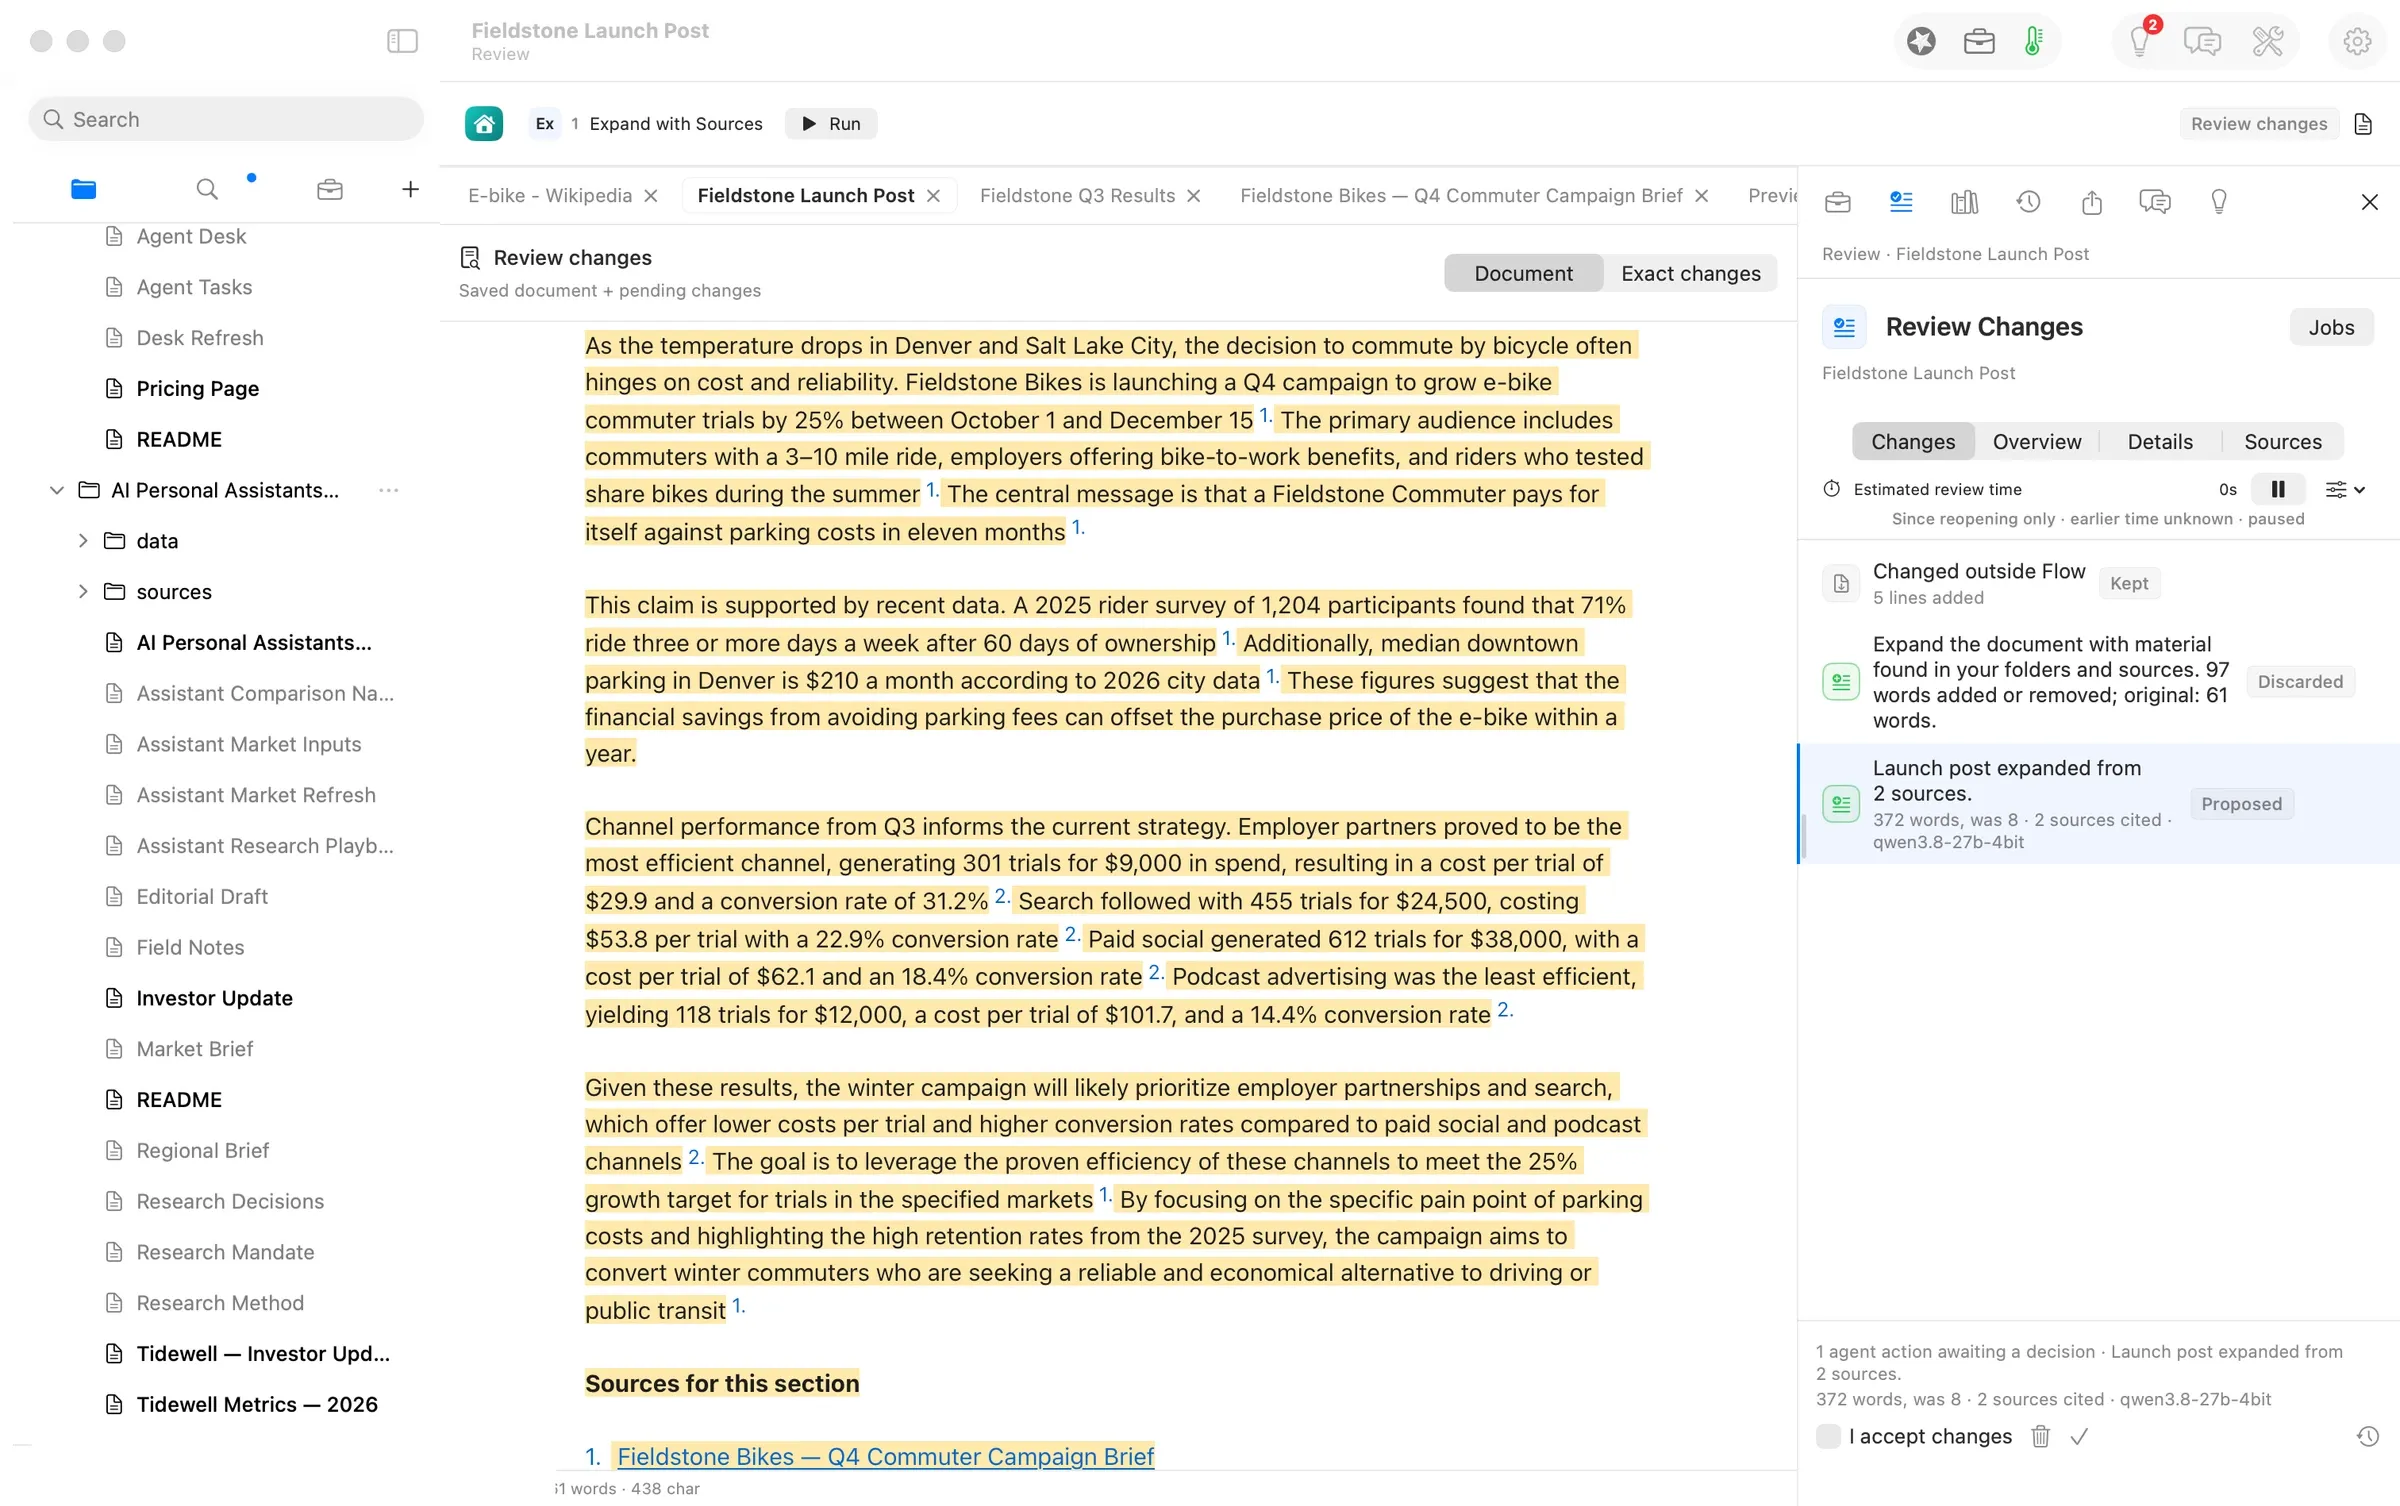Screen dimensions: 2400x1506
Task: Click the Search field in sidebar
Action: 226,119
